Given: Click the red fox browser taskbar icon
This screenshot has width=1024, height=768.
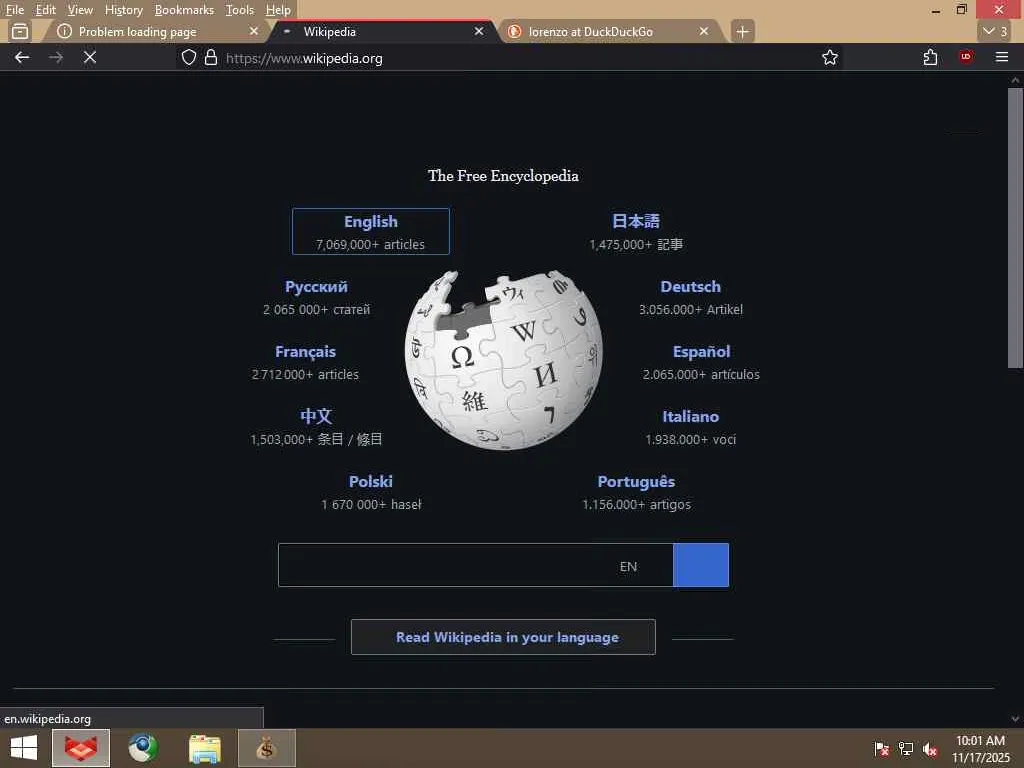Looking at the screenshot, I should (x=81, y=748).
